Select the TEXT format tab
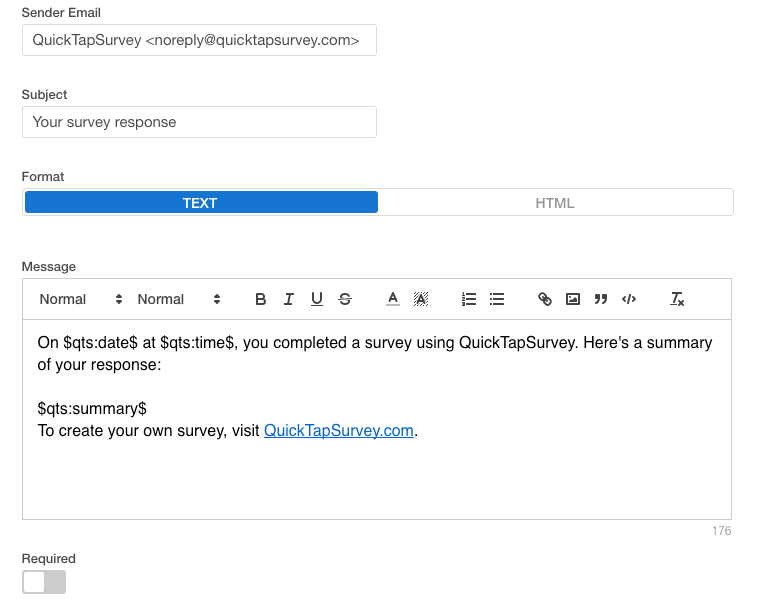 tap(201, 202)
